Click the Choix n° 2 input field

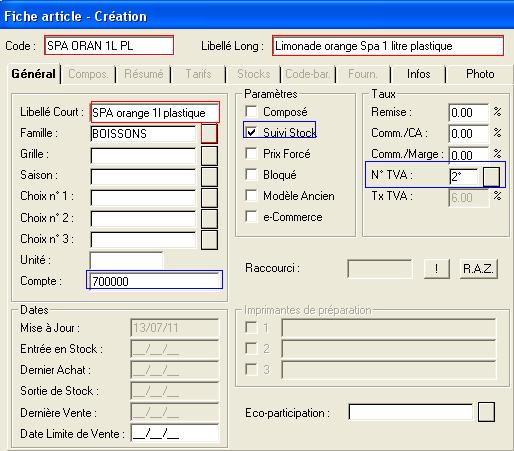pyautogui.click(x=143, y=219)
